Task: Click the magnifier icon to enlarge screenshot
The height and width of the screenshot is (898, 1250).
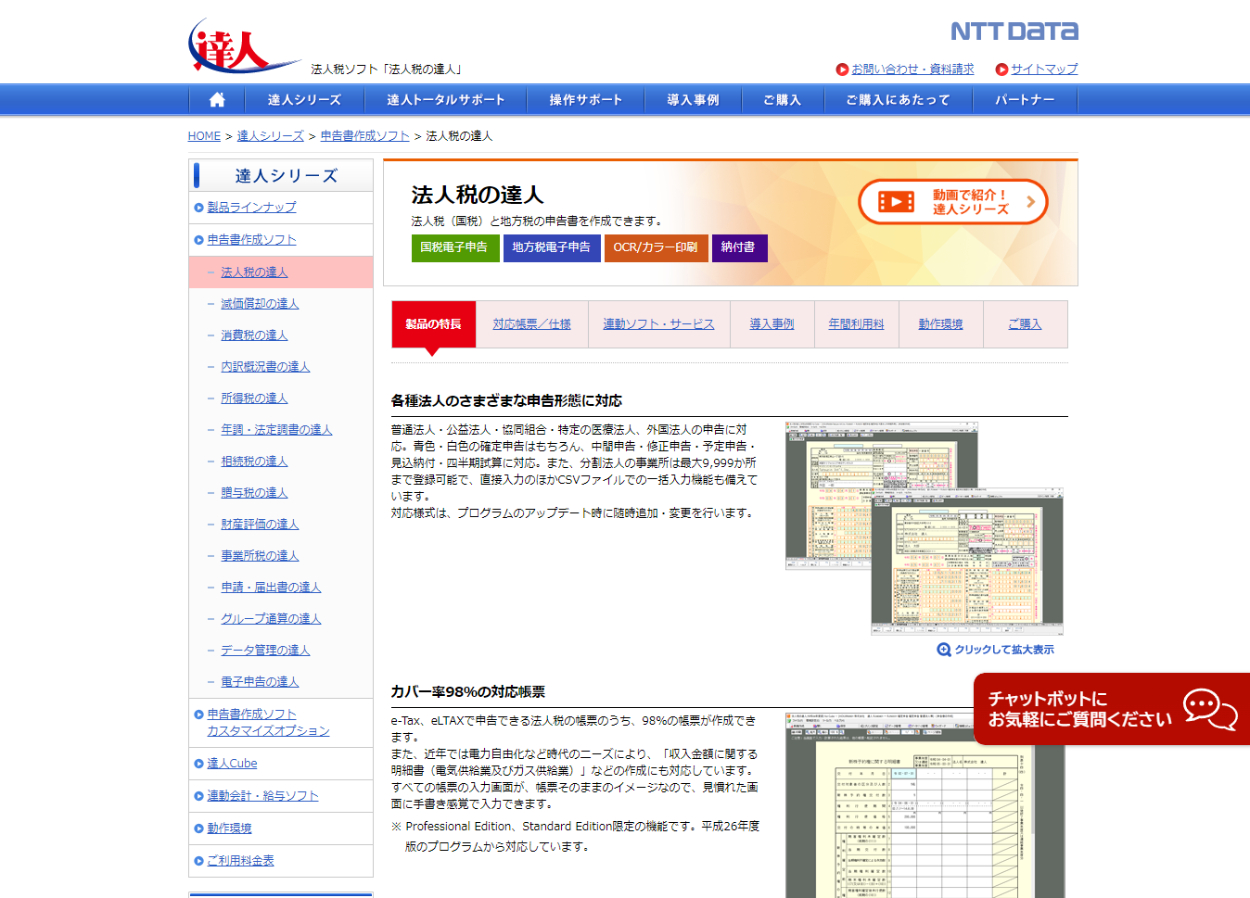Action: (x=943, y=650)
